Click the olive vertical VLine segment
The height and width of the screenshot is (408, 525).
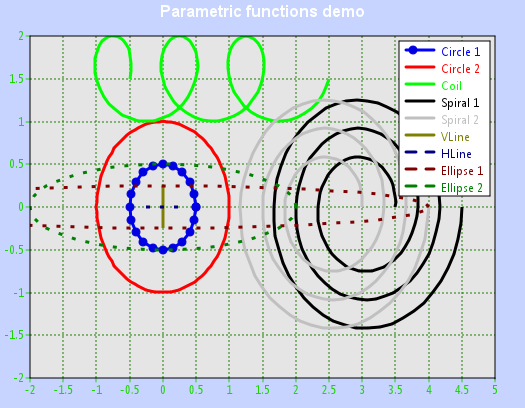(x=163, y=207)
